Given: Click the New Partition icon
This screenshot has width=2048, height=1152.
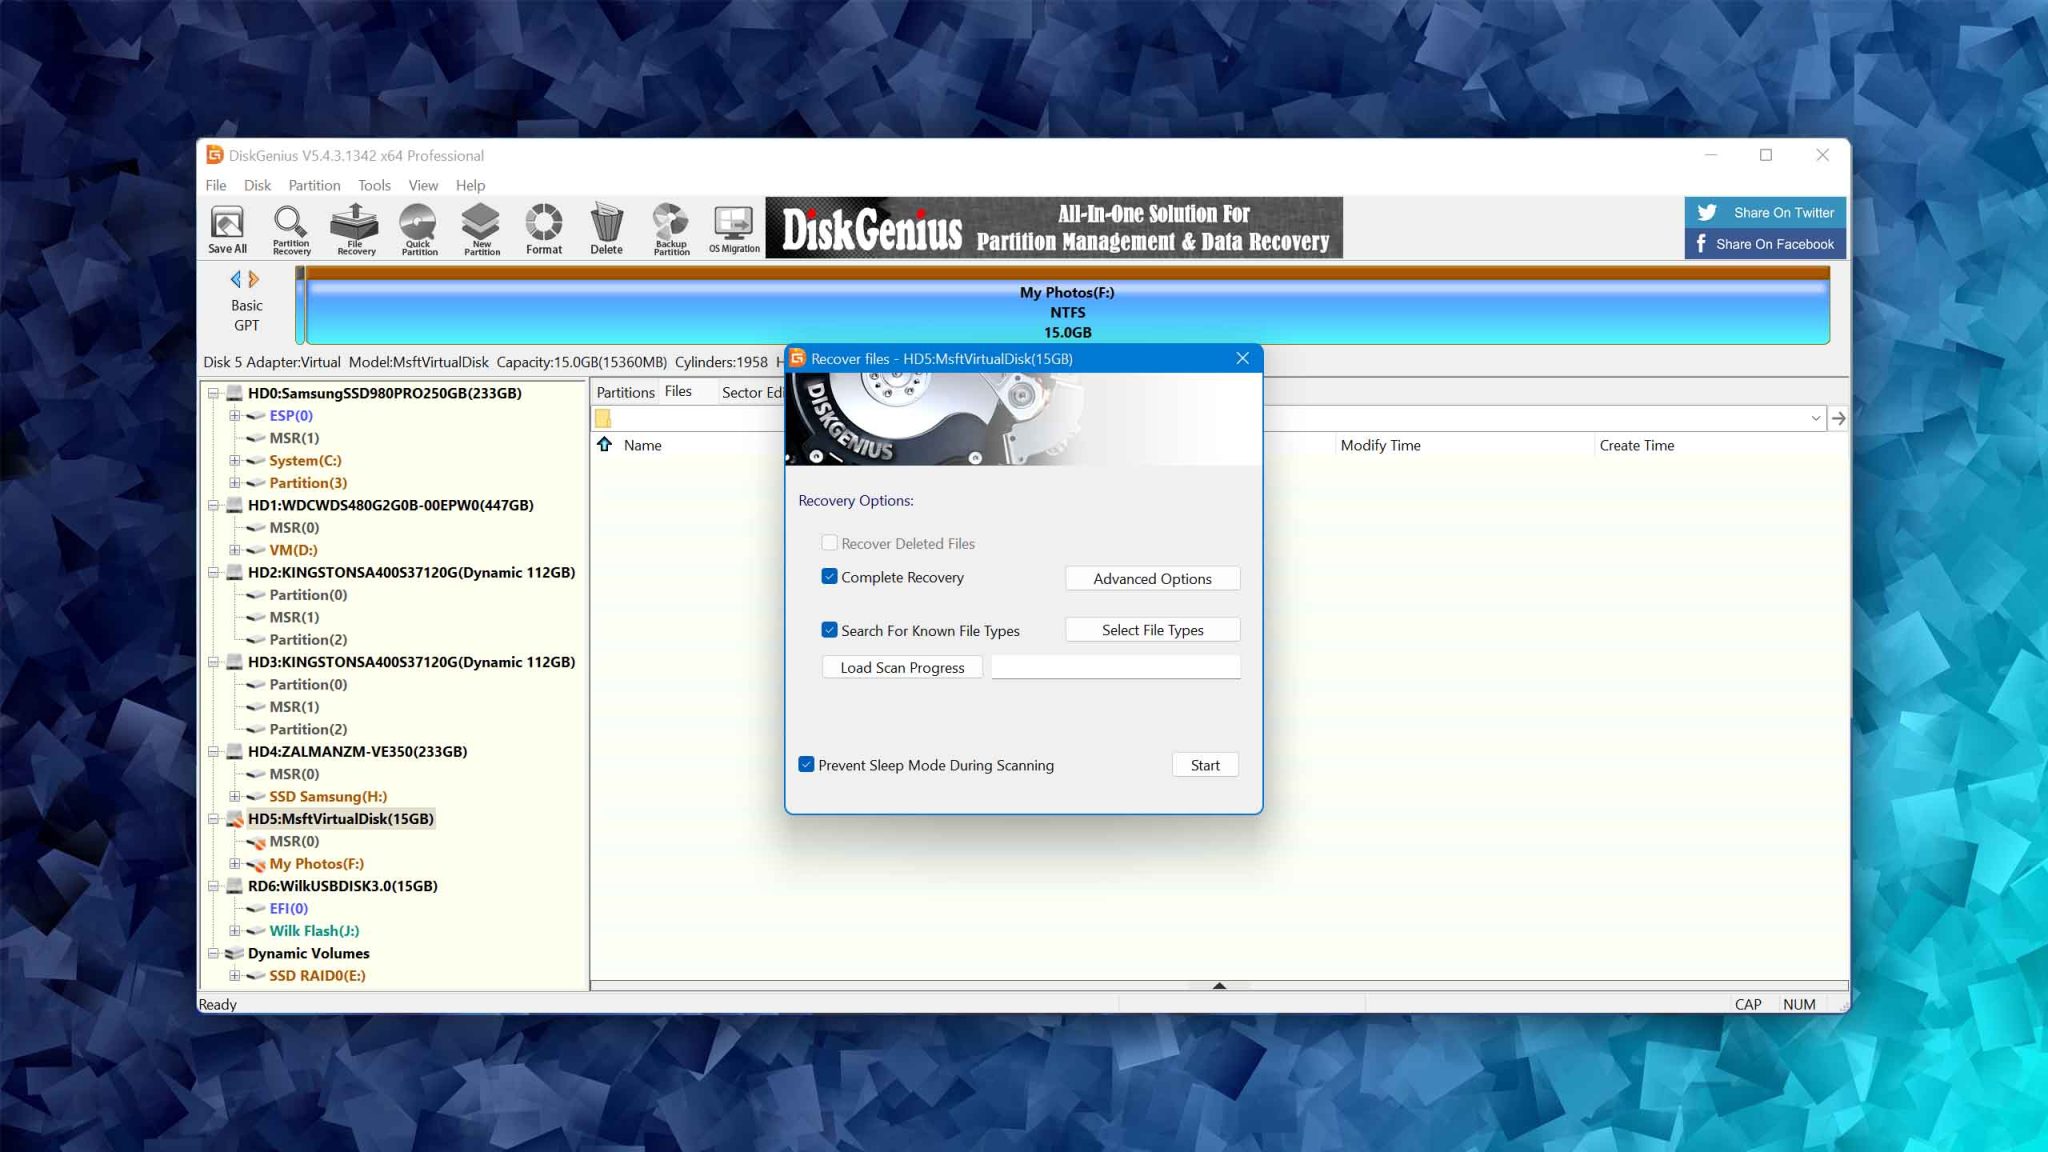Looking at the screenshot, I should [481, 229].
